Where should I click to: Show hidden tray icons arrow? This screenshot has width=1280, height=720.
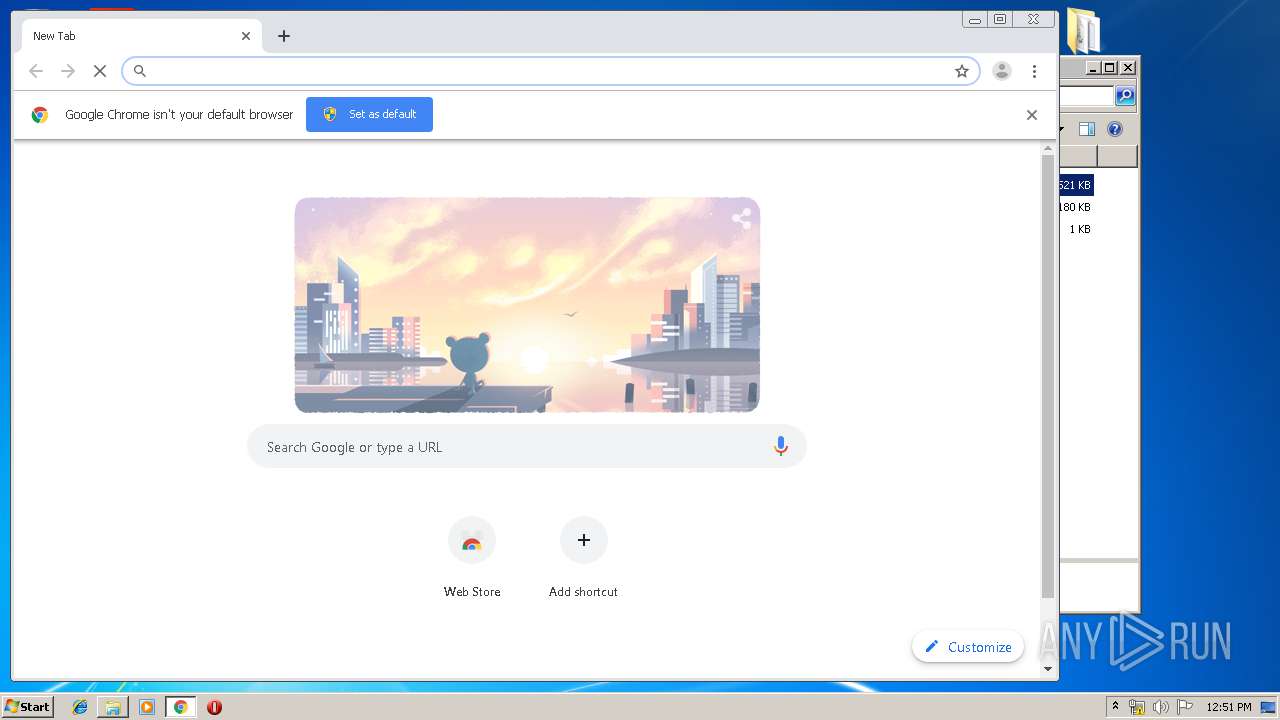(1115, 707)
